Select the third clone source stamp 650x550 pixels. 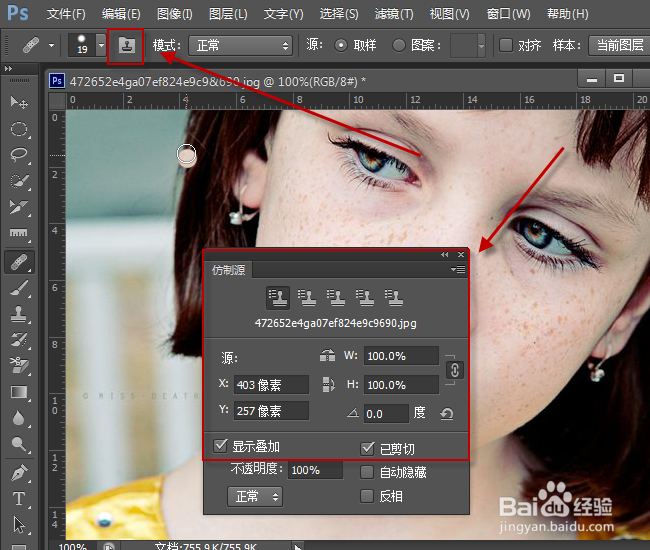click(336, 298)
